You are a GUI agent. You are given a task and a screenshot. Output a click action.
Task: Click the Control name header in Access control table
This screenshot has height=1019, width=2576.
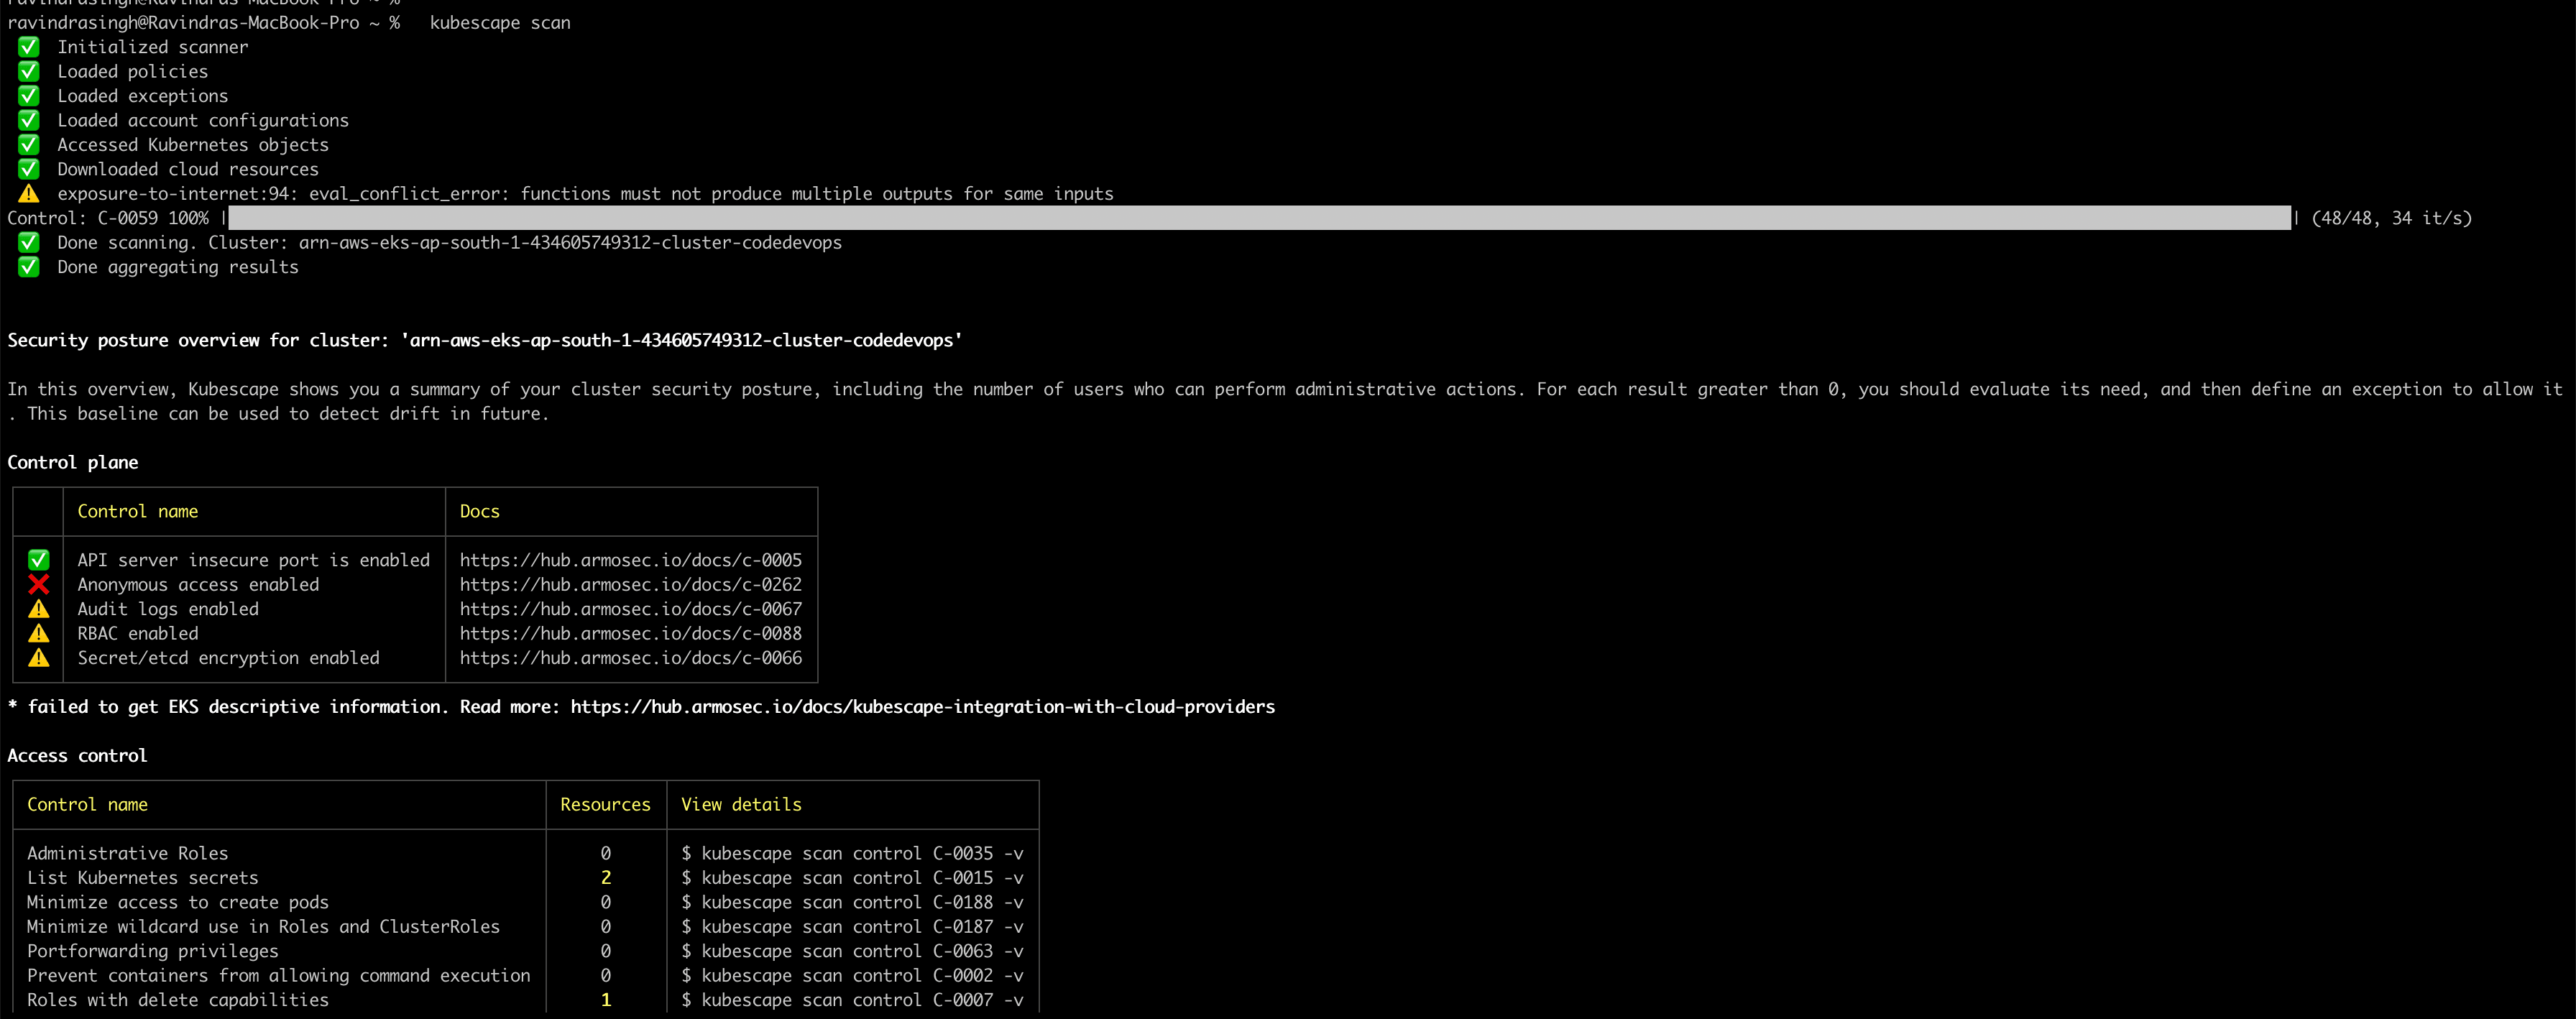point(87,804)
